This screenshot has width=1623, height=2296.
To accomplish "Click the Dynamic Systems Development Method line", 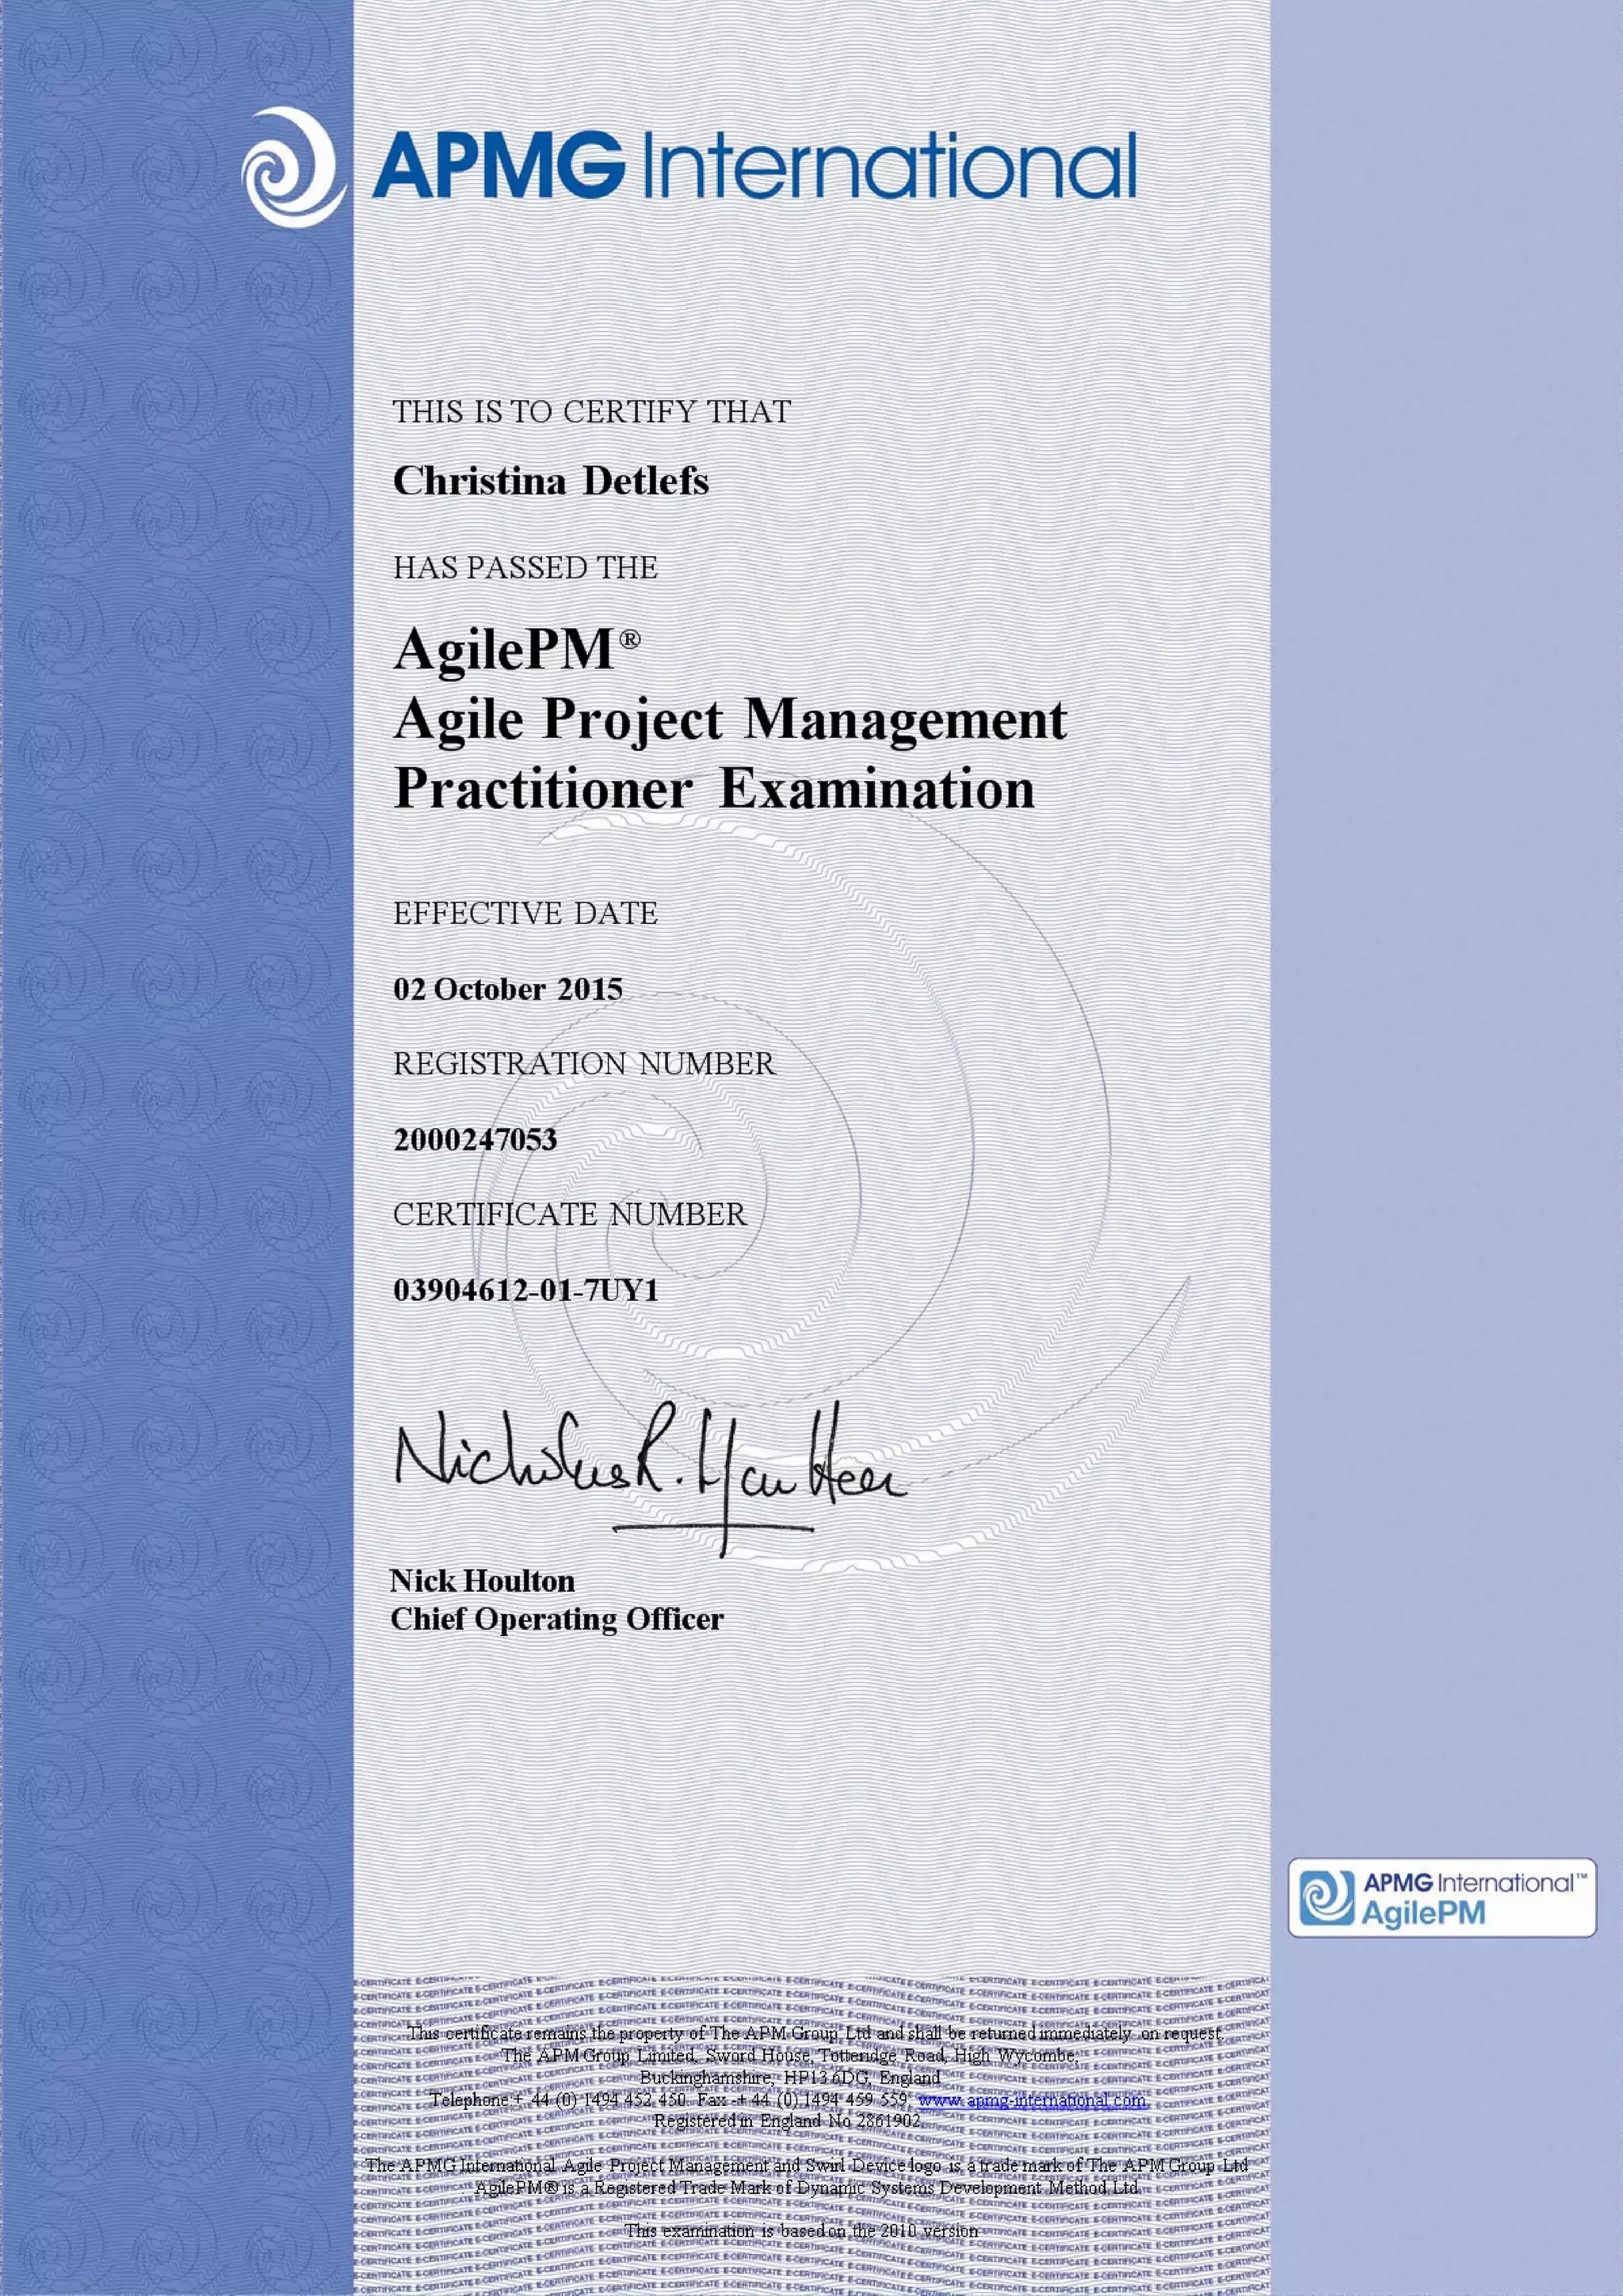I will point(807,2187).
